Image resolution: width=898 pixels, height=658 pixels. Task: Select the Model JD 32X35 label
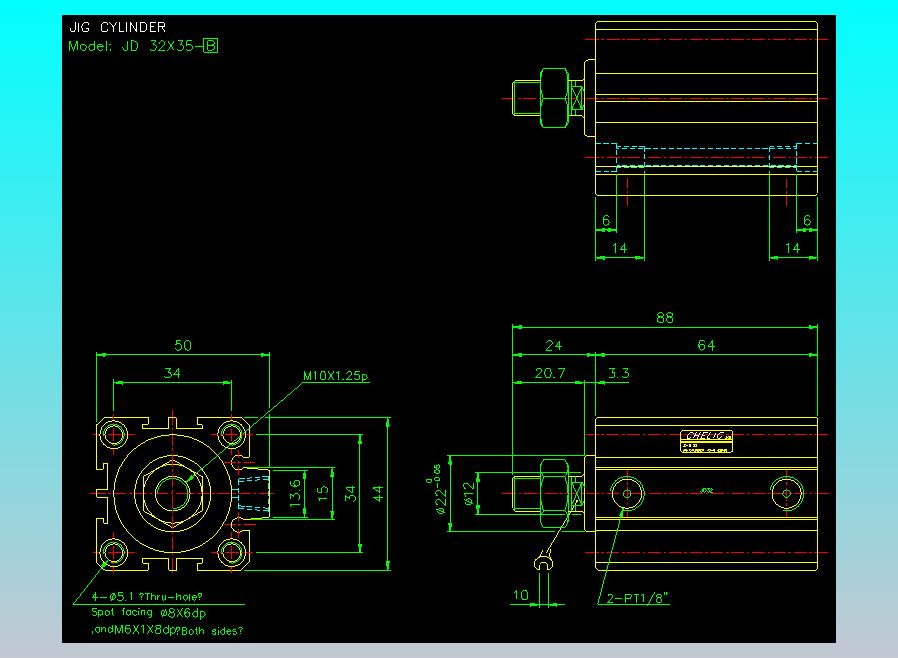[134, 46]
